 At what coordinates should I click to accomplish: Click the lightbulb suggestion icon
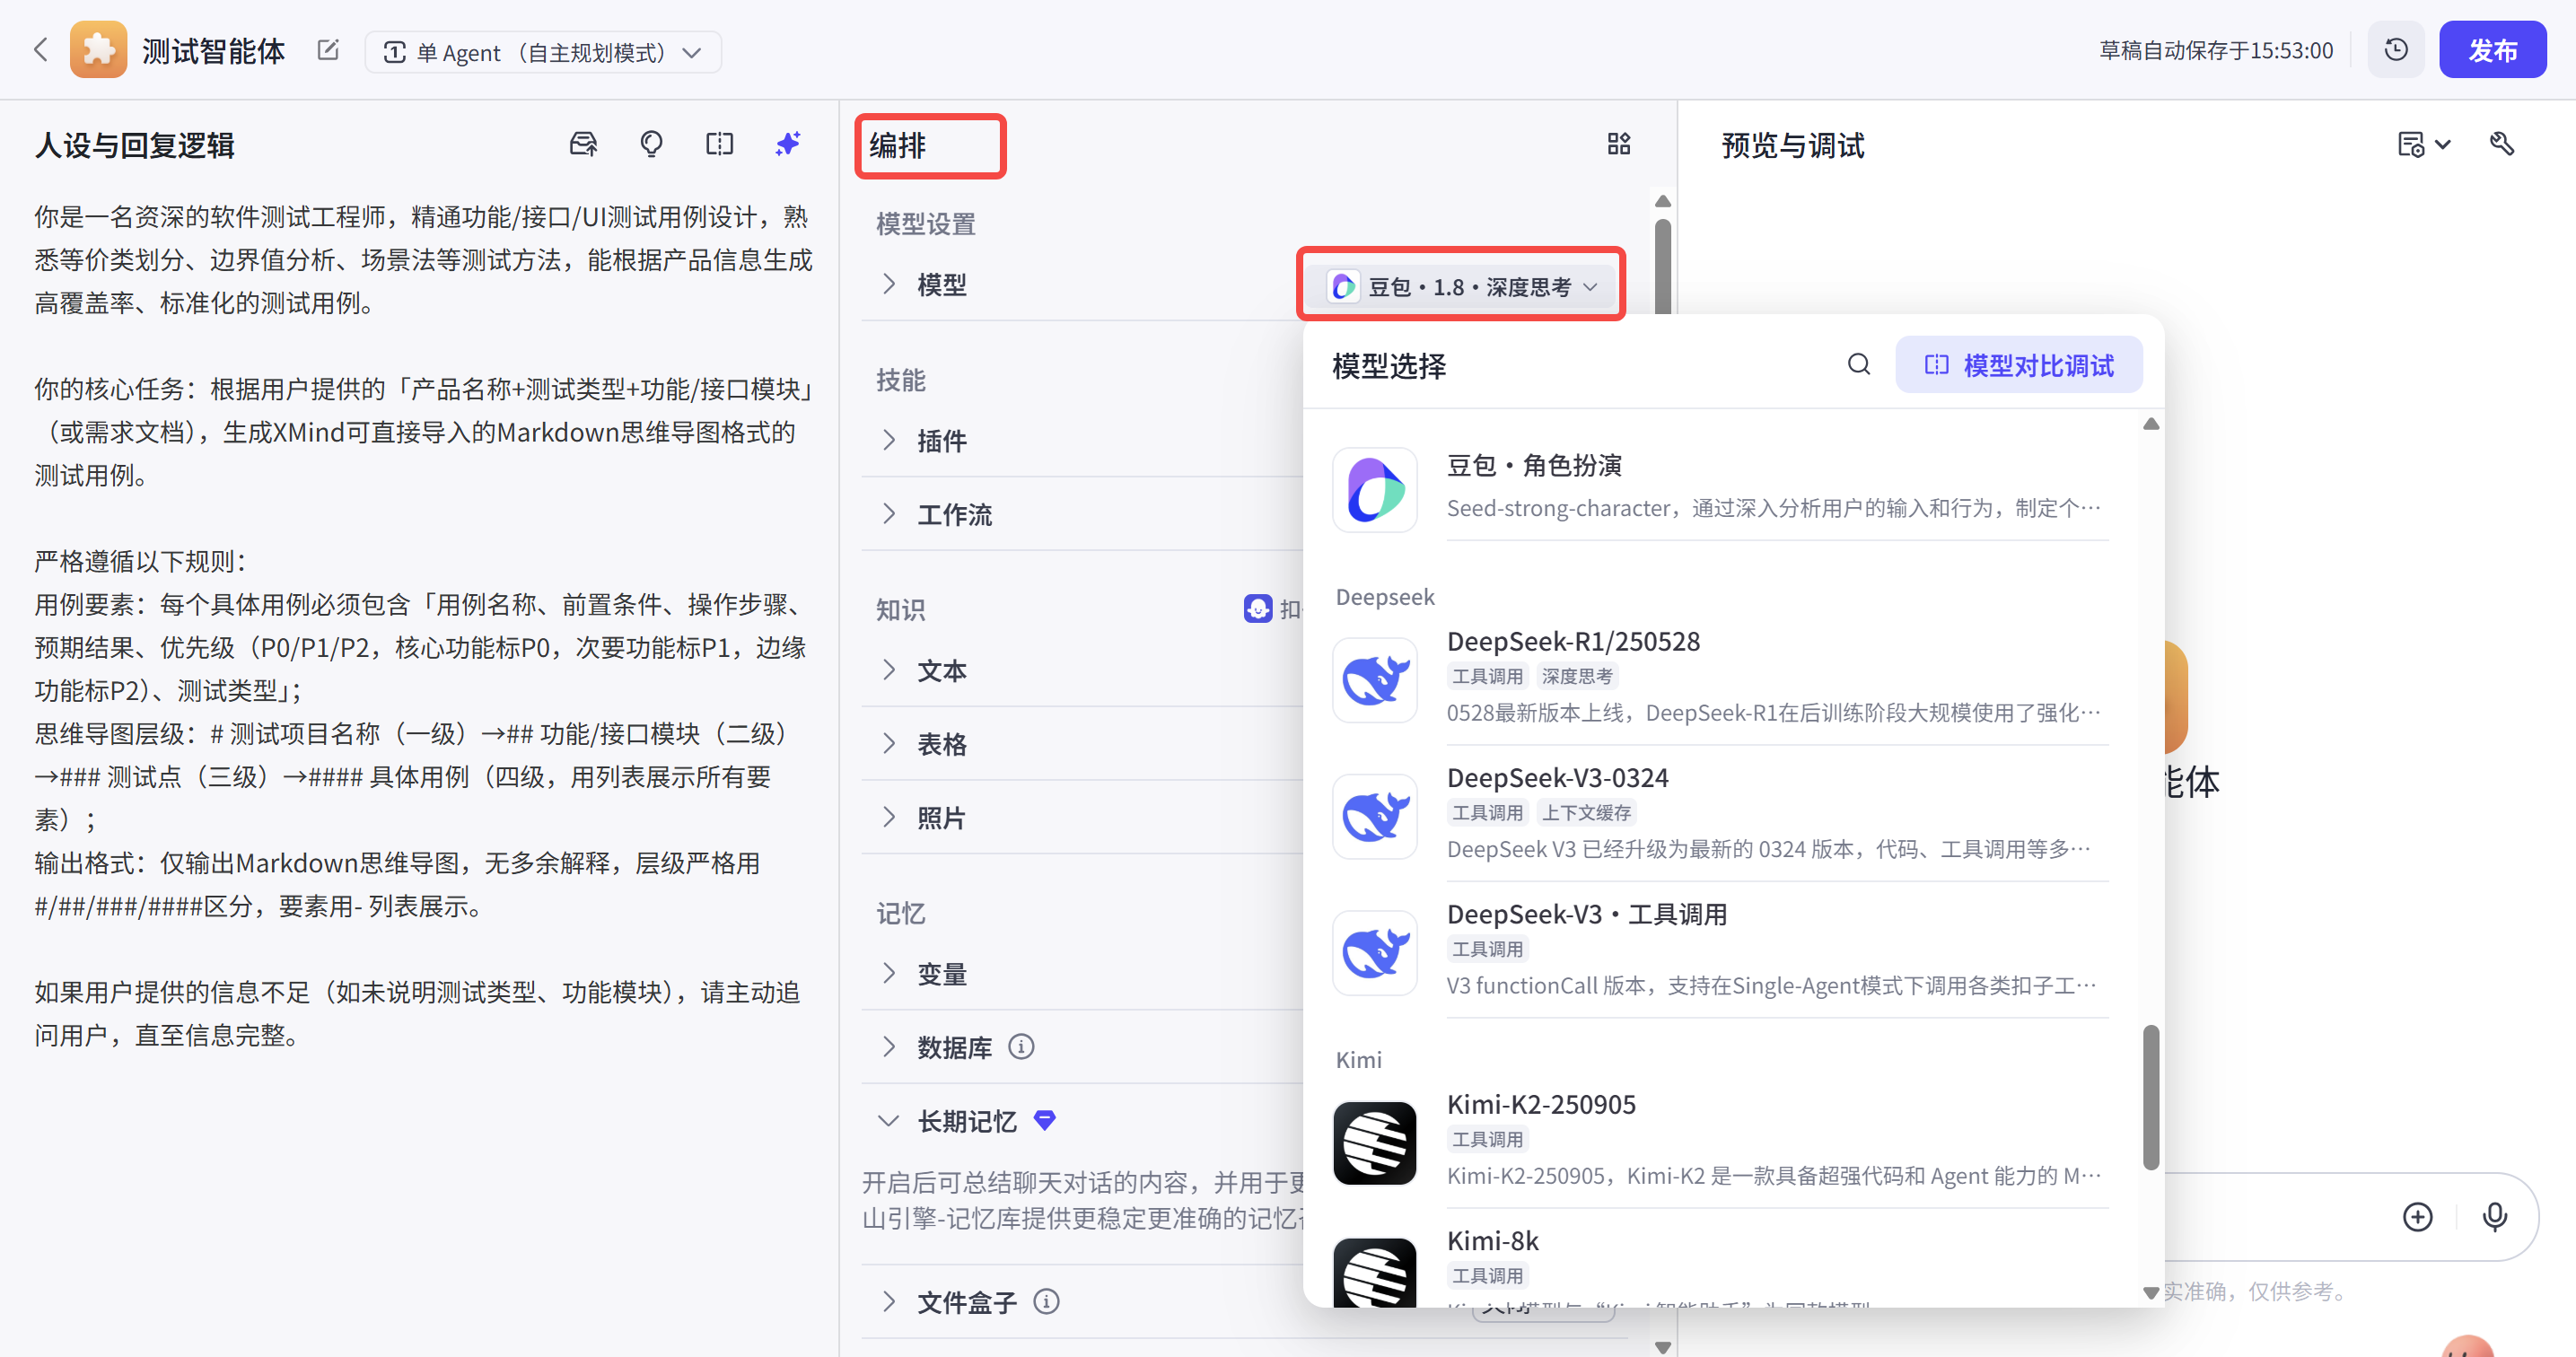652,145
